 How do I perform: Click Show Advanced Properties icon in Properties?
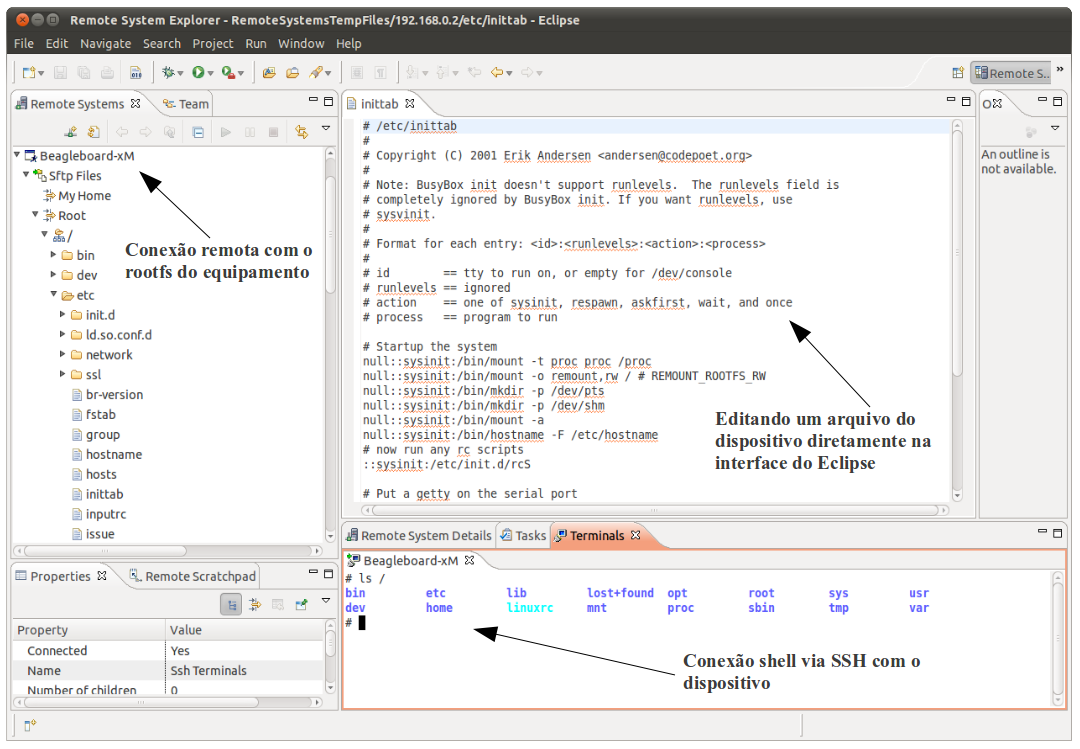pos(255,605)
